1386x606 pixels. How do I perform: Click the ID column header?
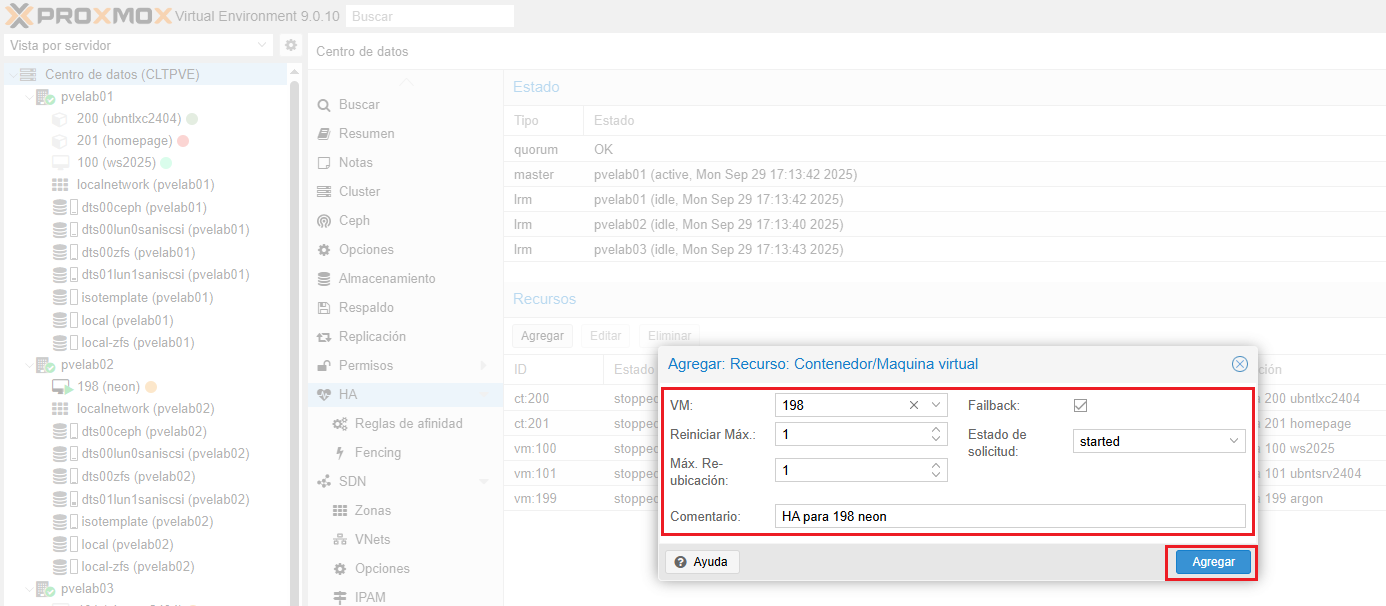pyautogui.click(x=553, y=370)
